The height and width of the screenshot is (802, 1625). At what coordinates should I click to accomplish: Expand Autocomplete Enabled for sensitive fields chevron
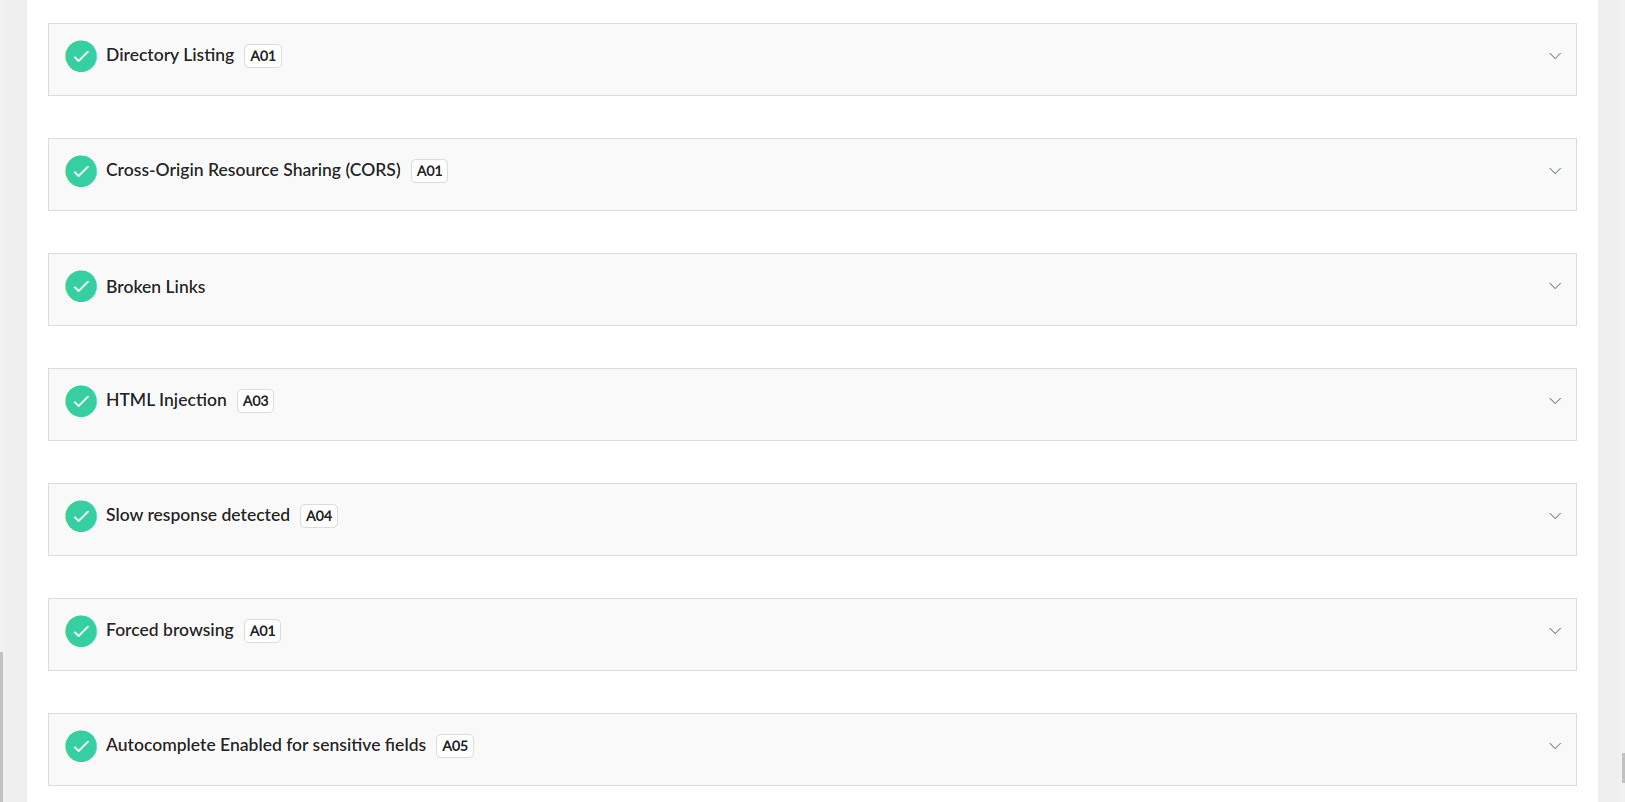1555,746
